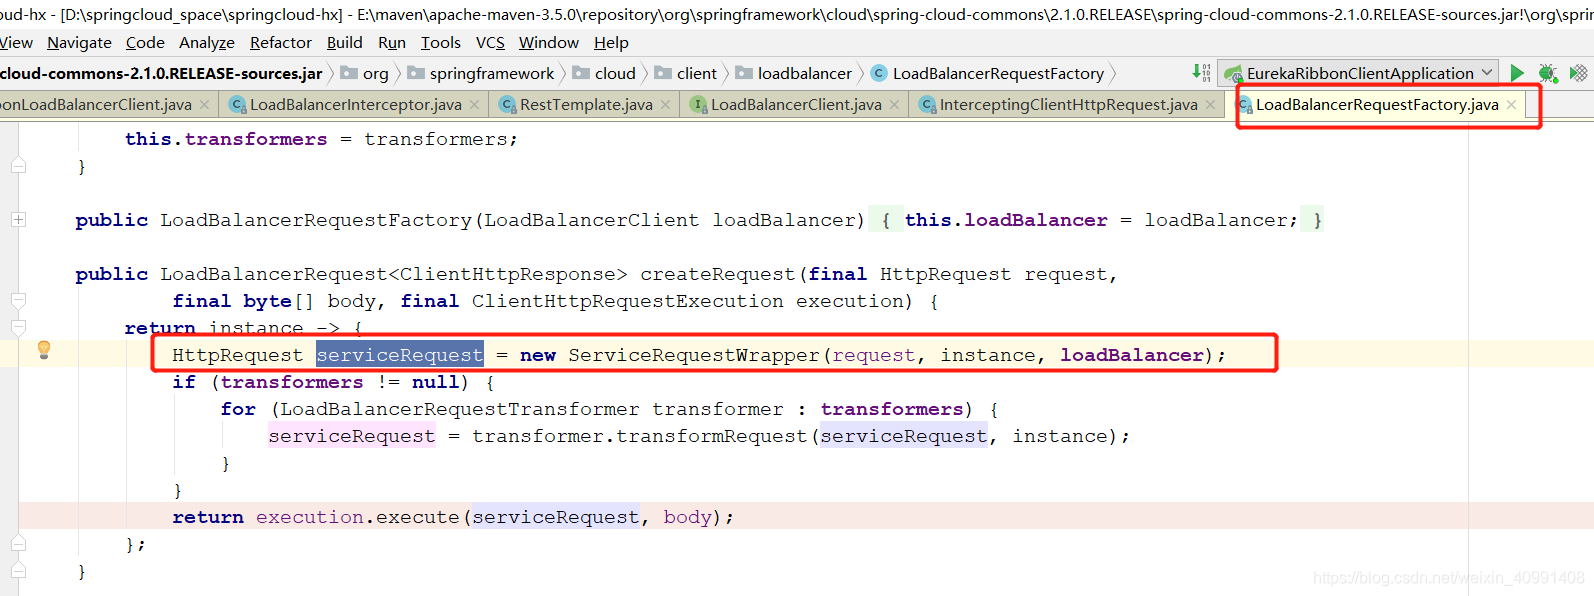Open the EurekaRibbonClientApplication run configuration dropdown
The width and height of the screenshot is (1594, 596).
click(1360, 73)
